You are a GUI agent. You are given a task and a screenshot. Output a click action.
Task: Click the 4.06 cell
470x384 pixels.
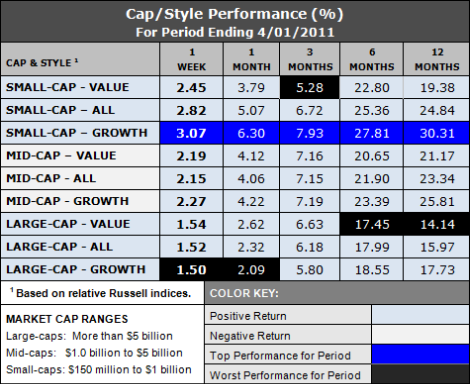point(251,178)
